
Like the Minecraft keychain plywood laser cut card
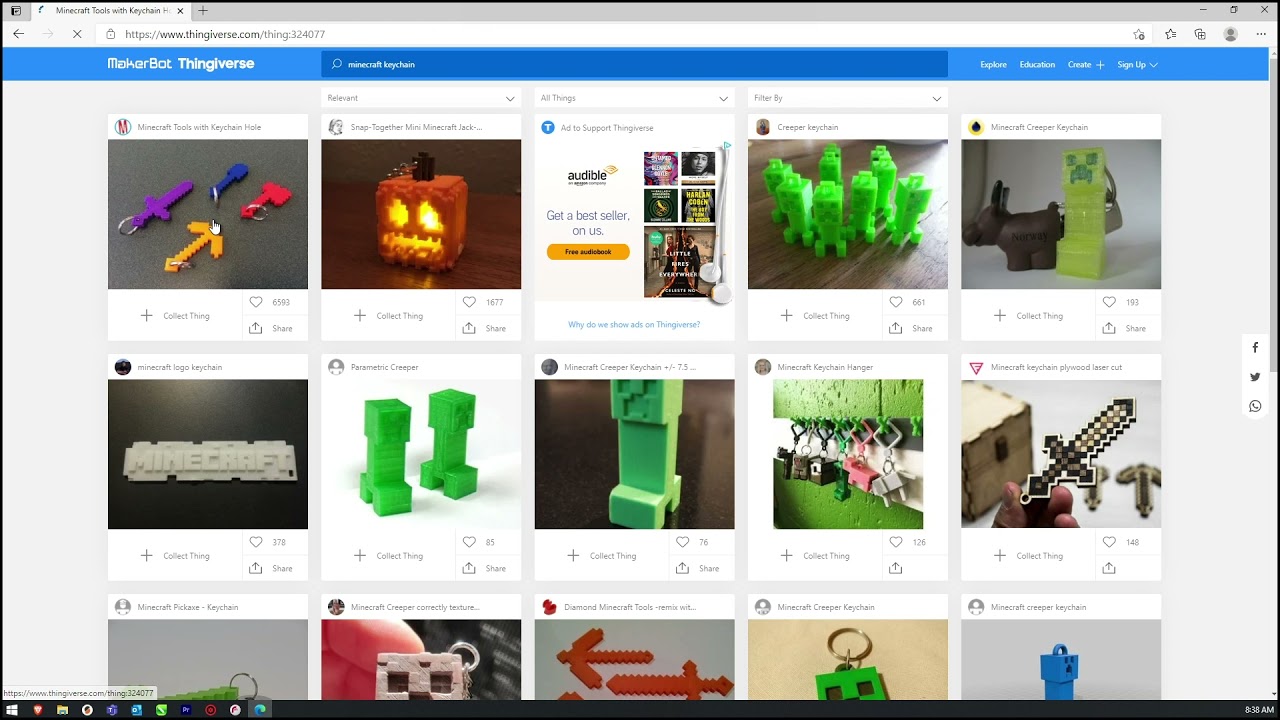point(1109,542)
